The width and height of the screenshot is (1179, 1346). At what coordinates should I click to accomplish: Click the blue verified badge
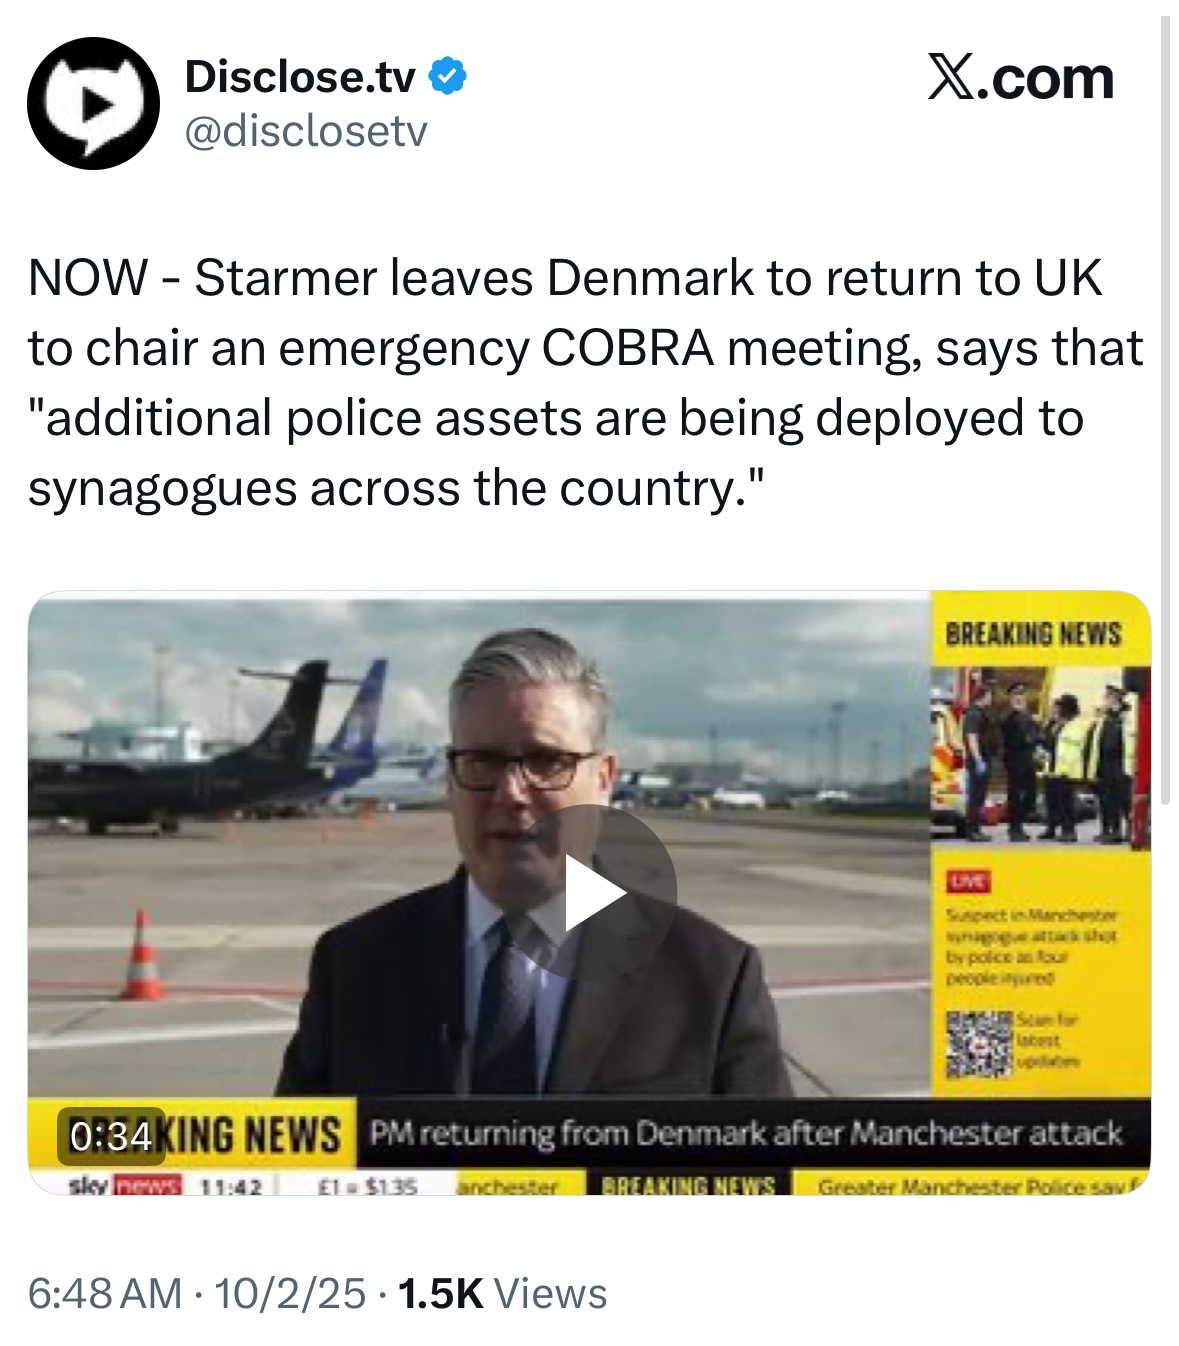448,76
